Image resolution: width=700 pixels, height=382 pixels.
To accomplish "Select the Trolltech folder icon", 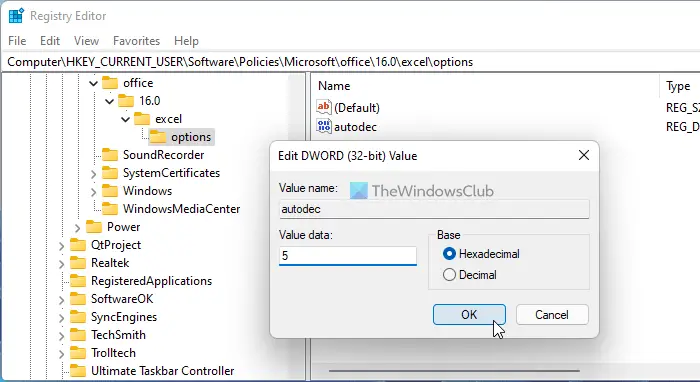I will [78, 353].
